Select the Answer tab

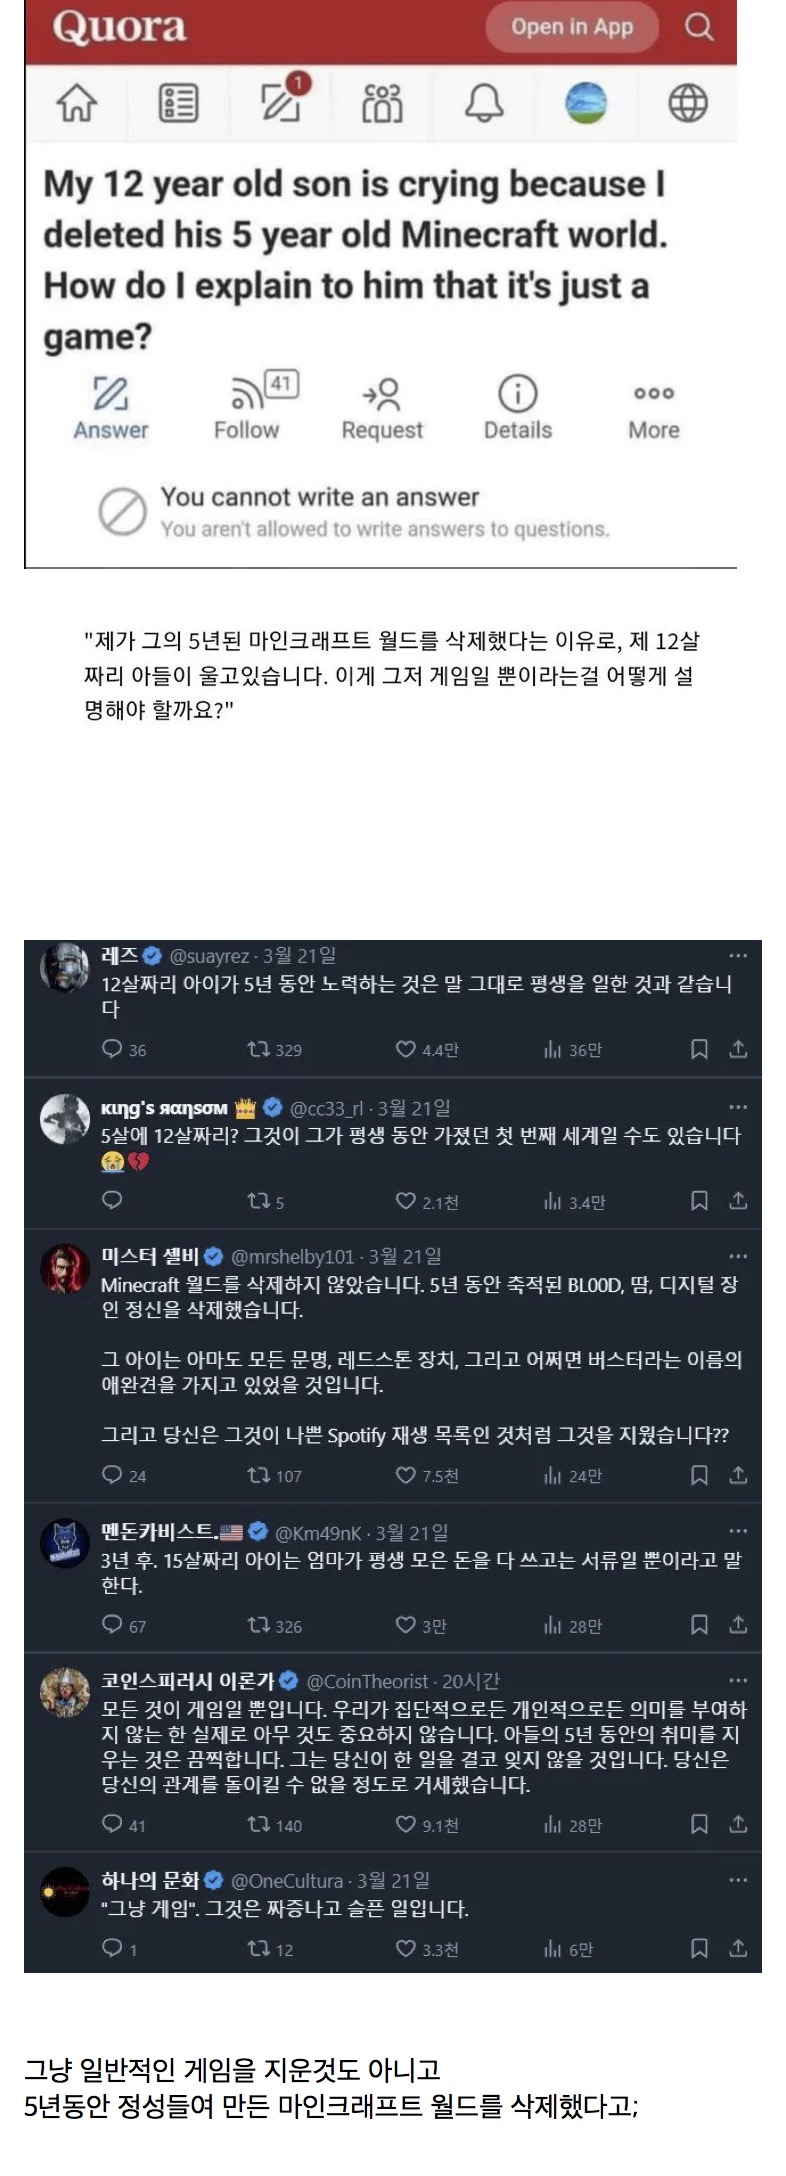click(110, 407)
